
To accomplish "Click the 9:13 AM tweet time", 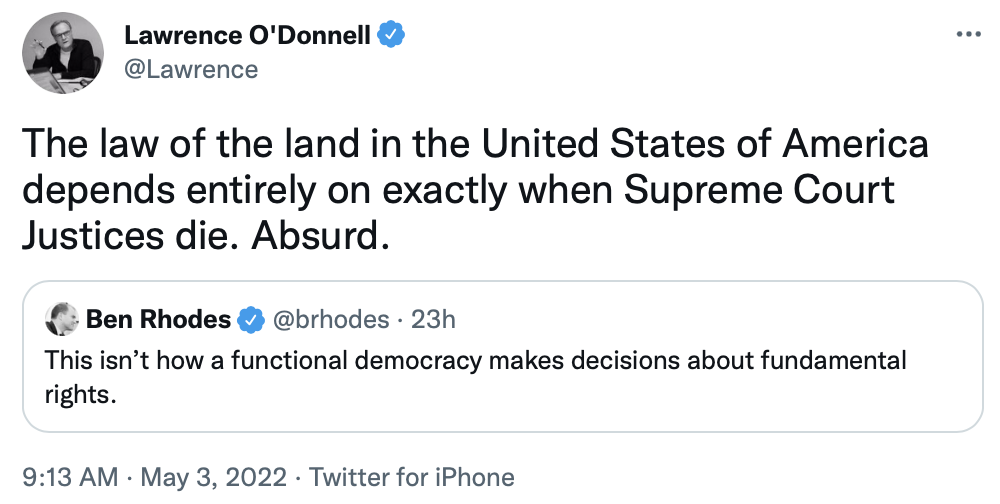I will tap(66, 477).
